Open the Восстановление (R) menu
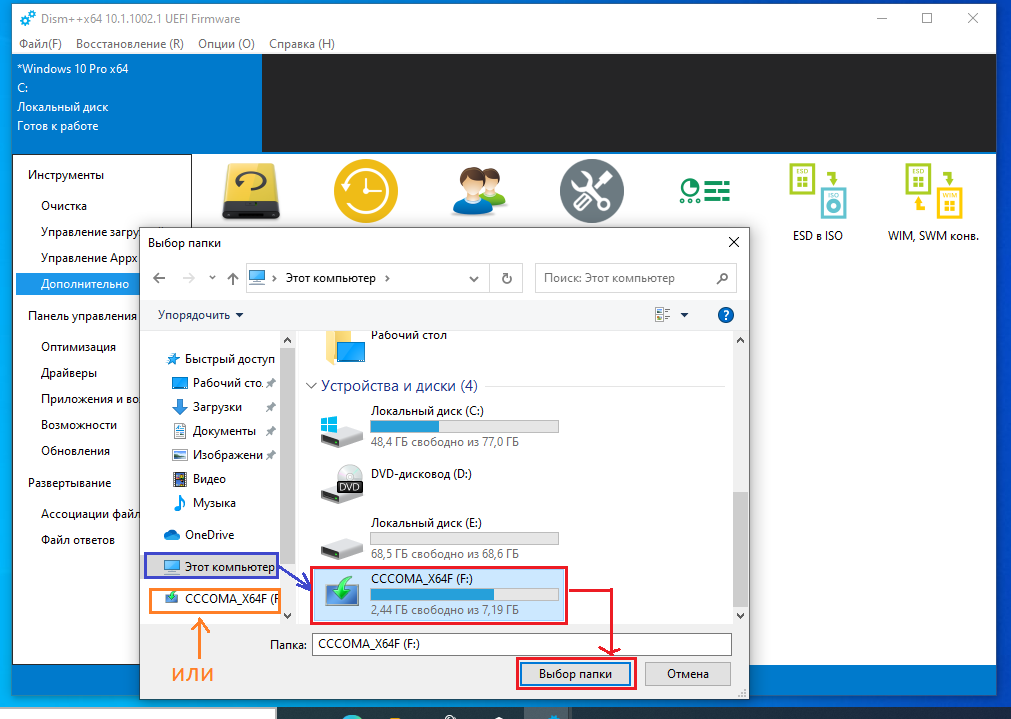The image size is (1011, 719). tap(130, 44)
